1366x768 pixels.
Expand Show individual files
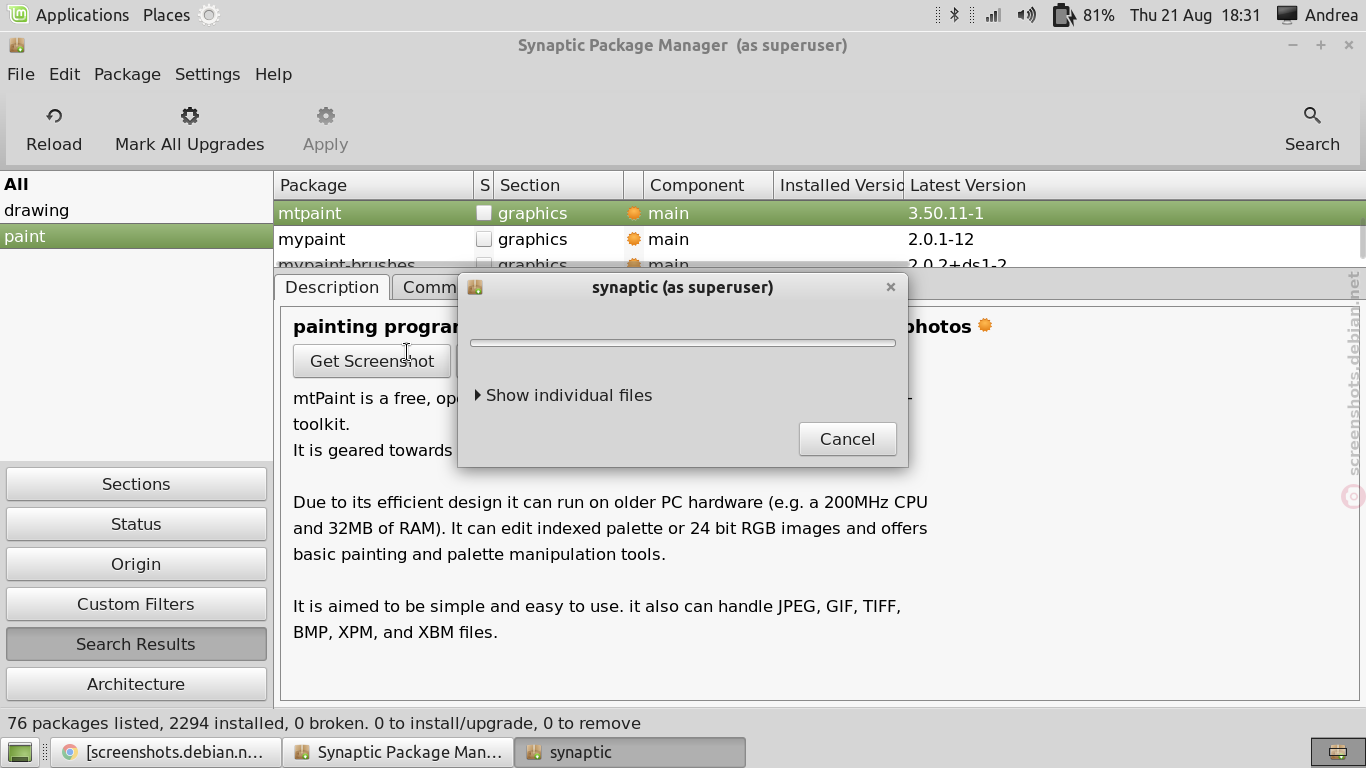click(x=564, y=395)
